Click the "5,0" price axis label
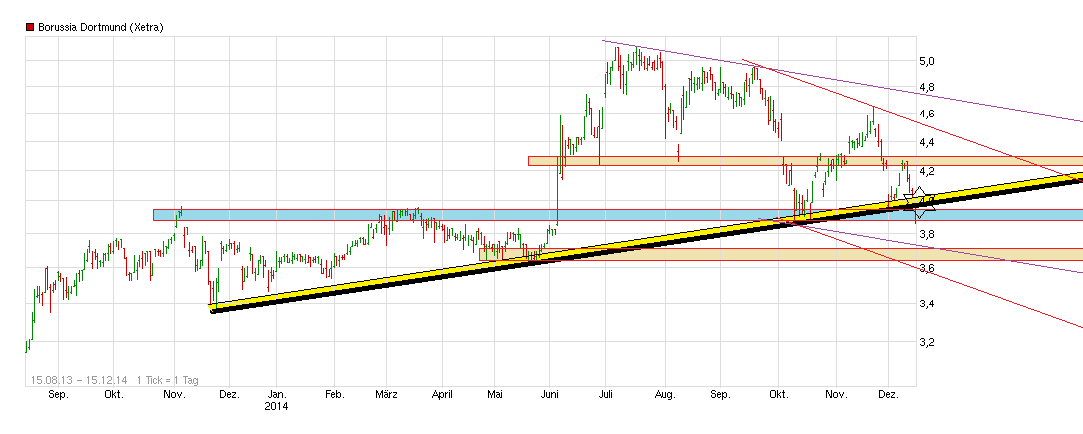The image size is (1083, 434). [927, 61]
